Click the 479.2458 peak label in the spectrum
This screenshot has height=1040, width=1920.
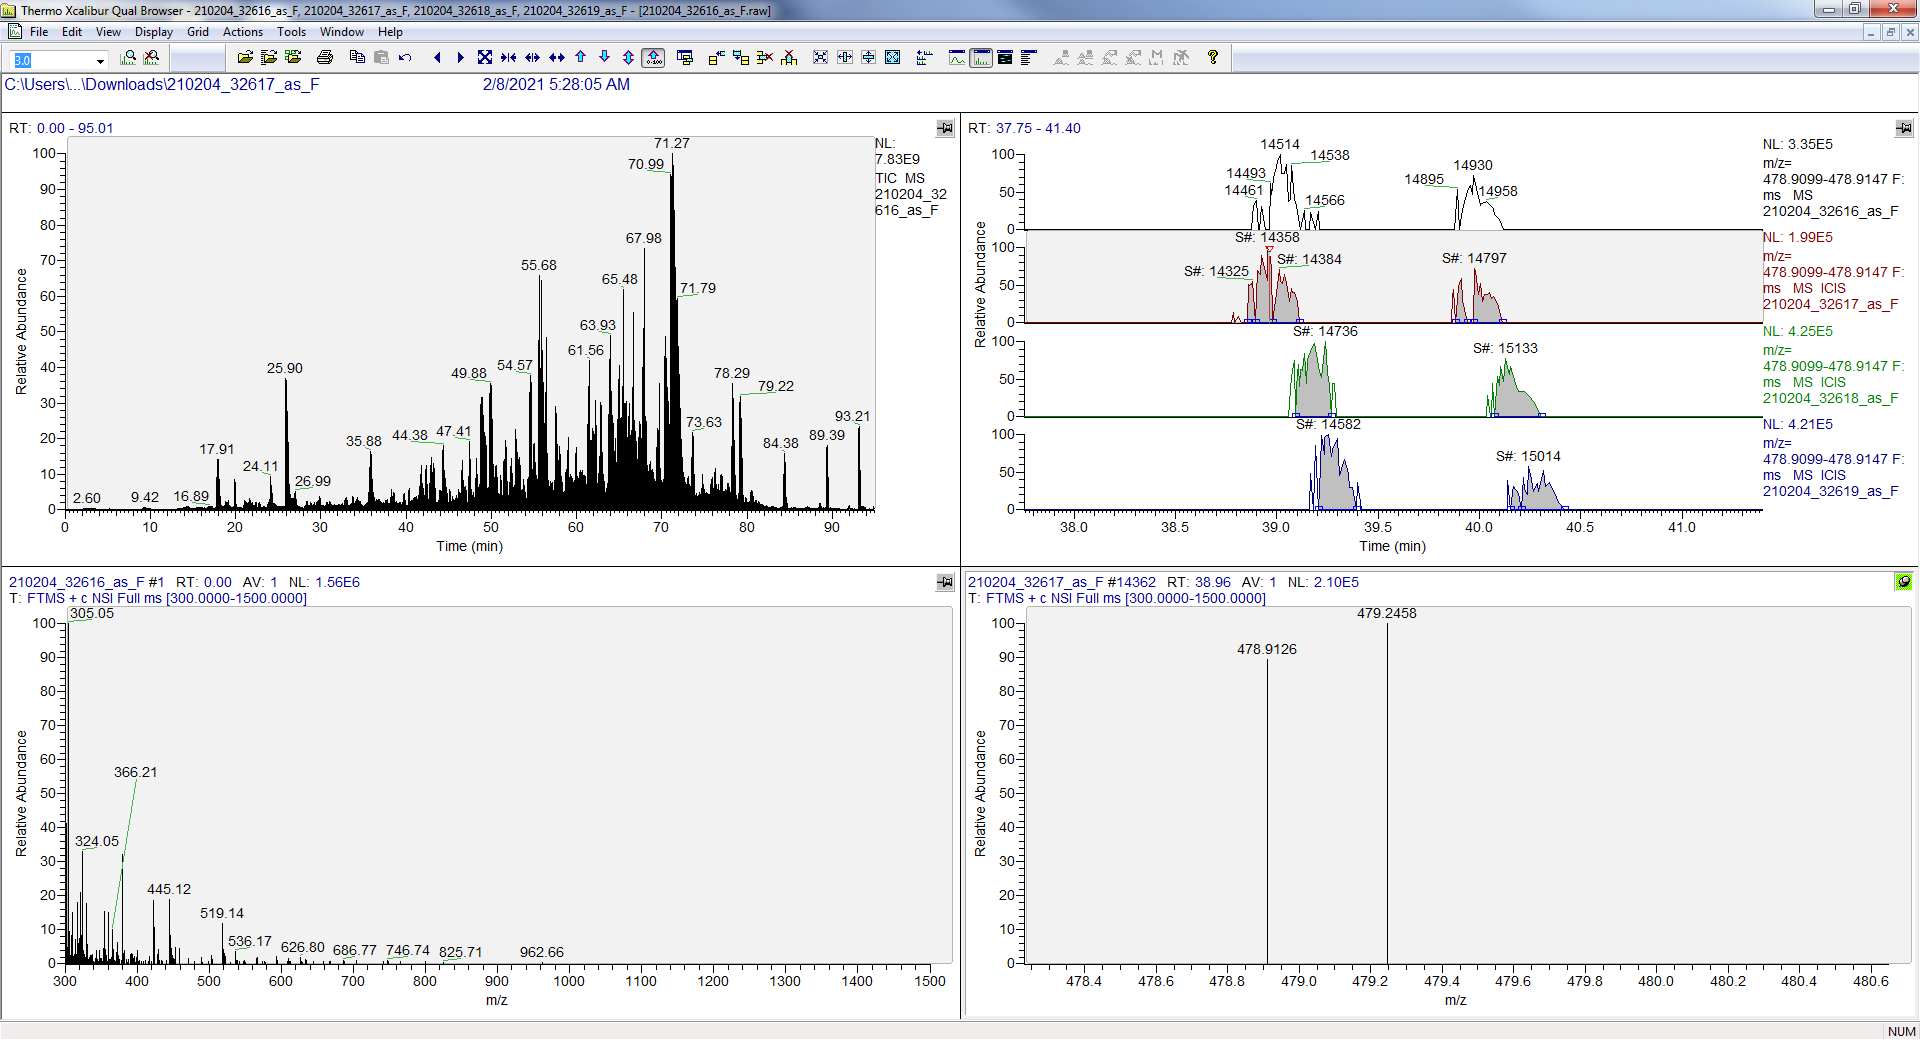coord(1386,613)
